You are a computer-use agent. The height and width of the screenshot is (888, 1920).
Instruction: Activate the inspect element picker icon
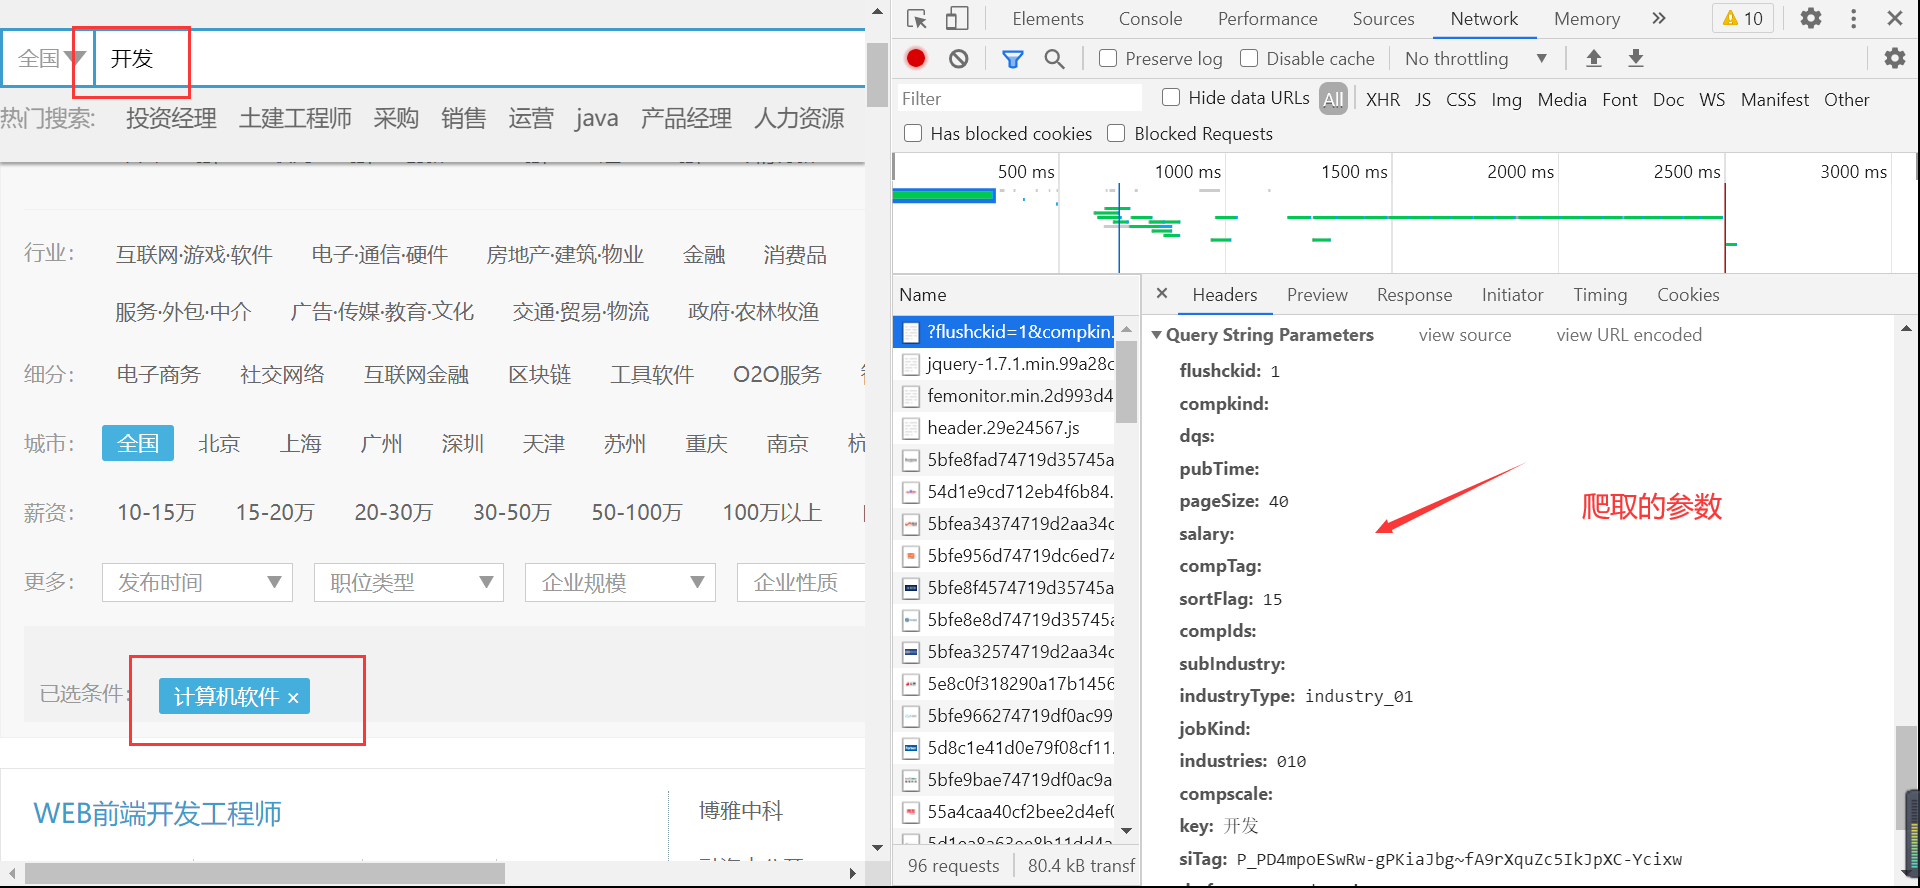tap(916, 19)
